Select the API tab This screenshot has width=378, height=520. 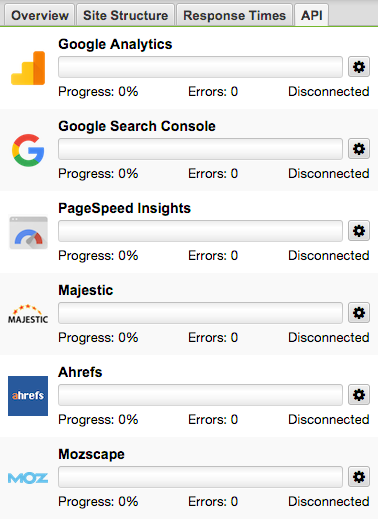click(312, 15)
